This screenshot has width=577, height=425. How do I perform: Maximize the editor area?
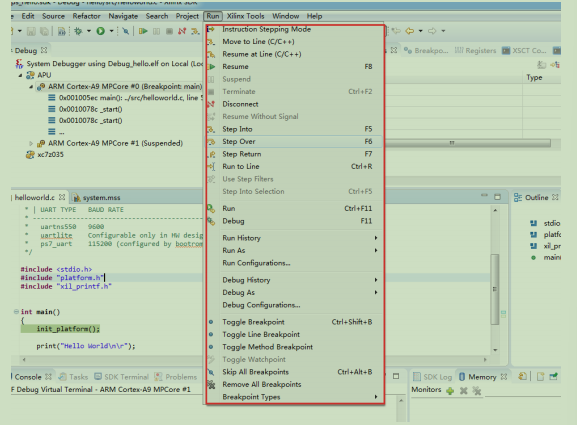pos(498,197)
